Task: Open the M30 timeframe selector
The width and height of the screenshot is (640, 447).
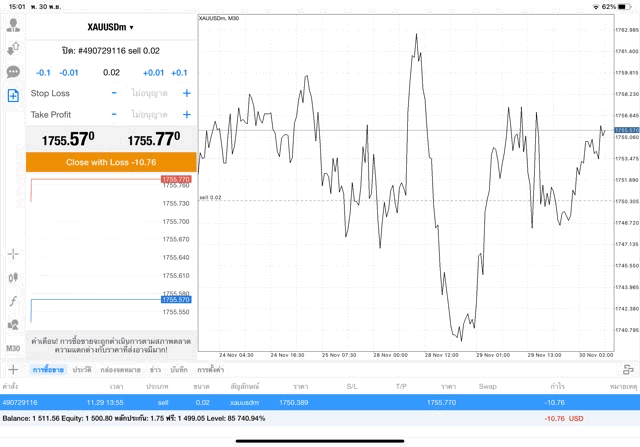Action: pos(13,348)
